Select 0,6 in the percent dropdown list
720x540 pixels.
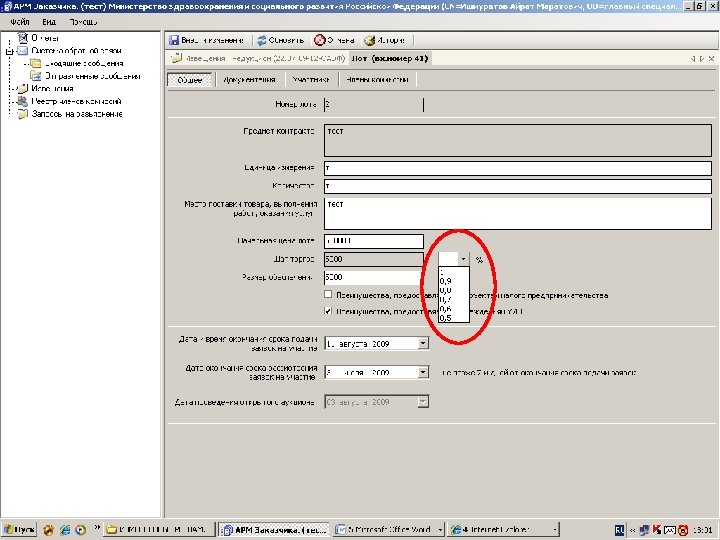coord(454,309)
